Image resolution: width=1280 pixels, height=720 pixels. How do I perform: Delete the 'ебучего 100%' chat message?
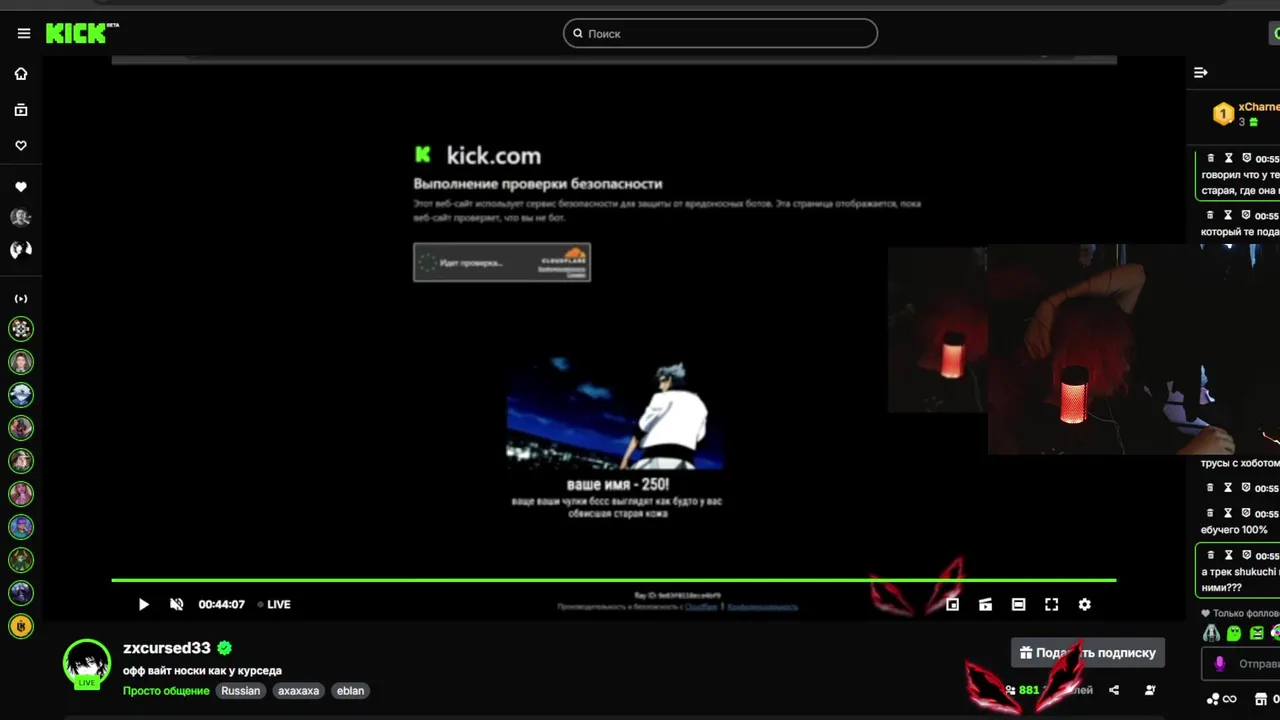tap(1211, 513)
